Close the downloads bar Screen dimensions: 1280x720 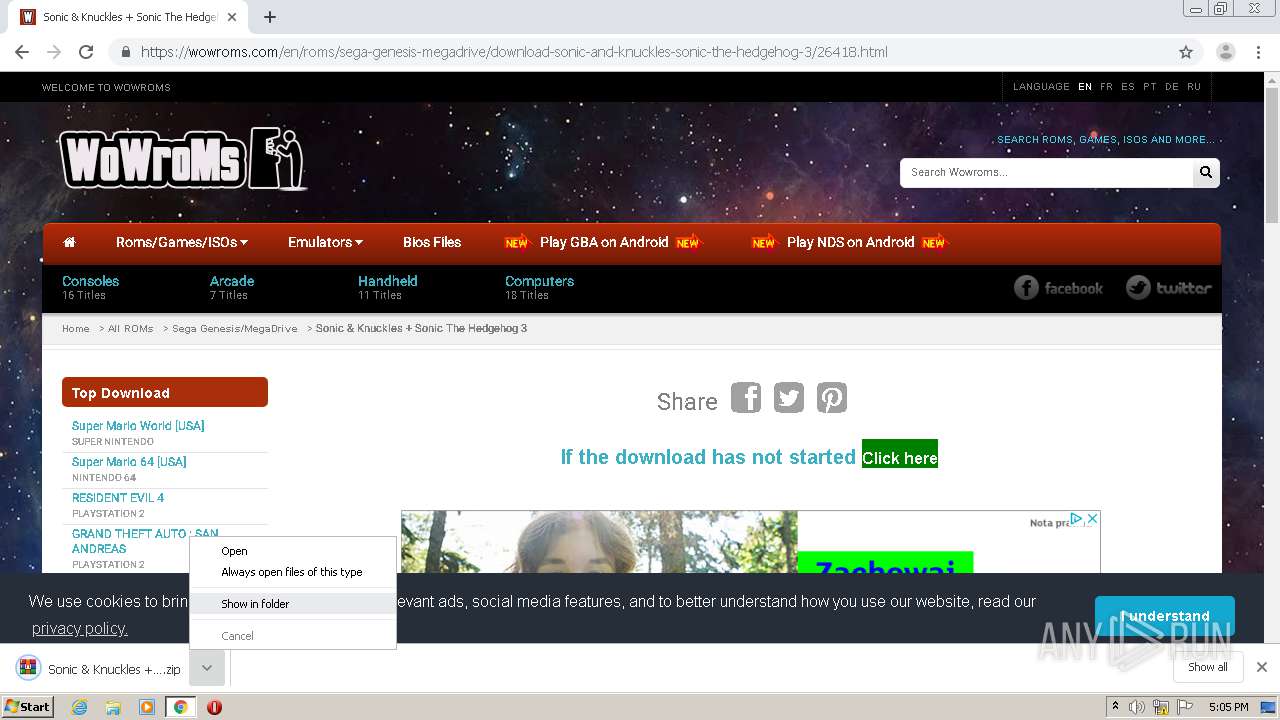point(1262,667)
